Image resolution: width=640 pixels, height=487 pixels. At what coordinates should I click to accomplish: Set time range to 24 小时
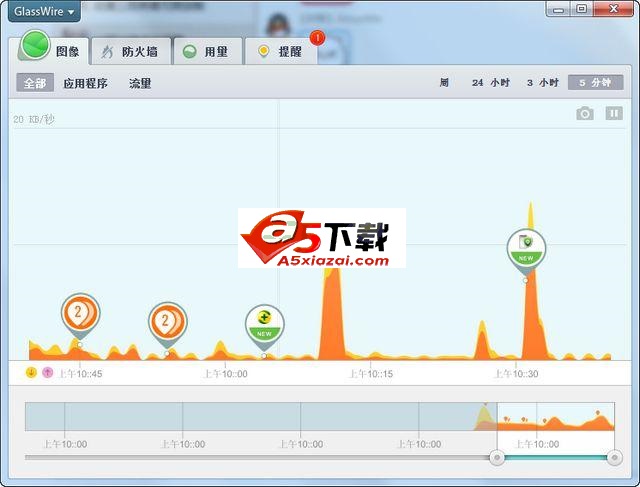491,83
